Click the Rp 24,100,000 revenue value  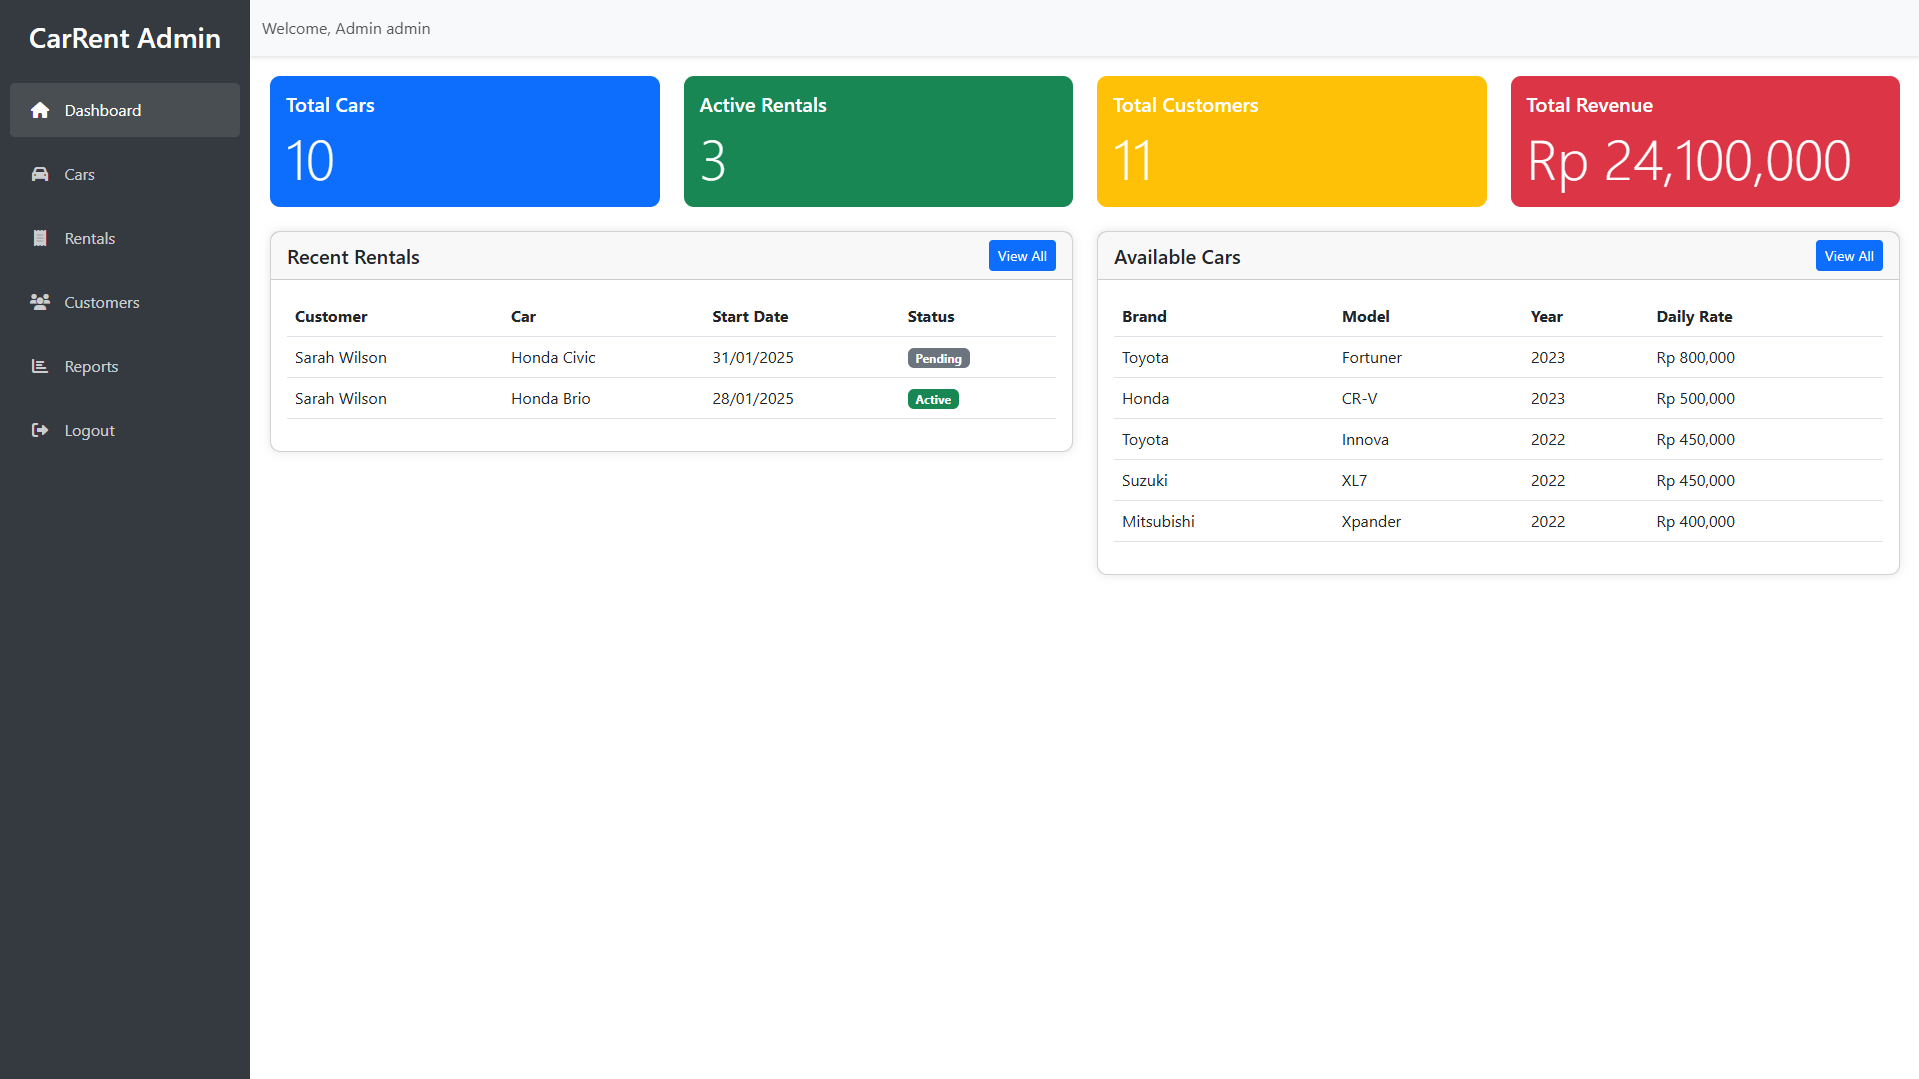pos(1689,161)
